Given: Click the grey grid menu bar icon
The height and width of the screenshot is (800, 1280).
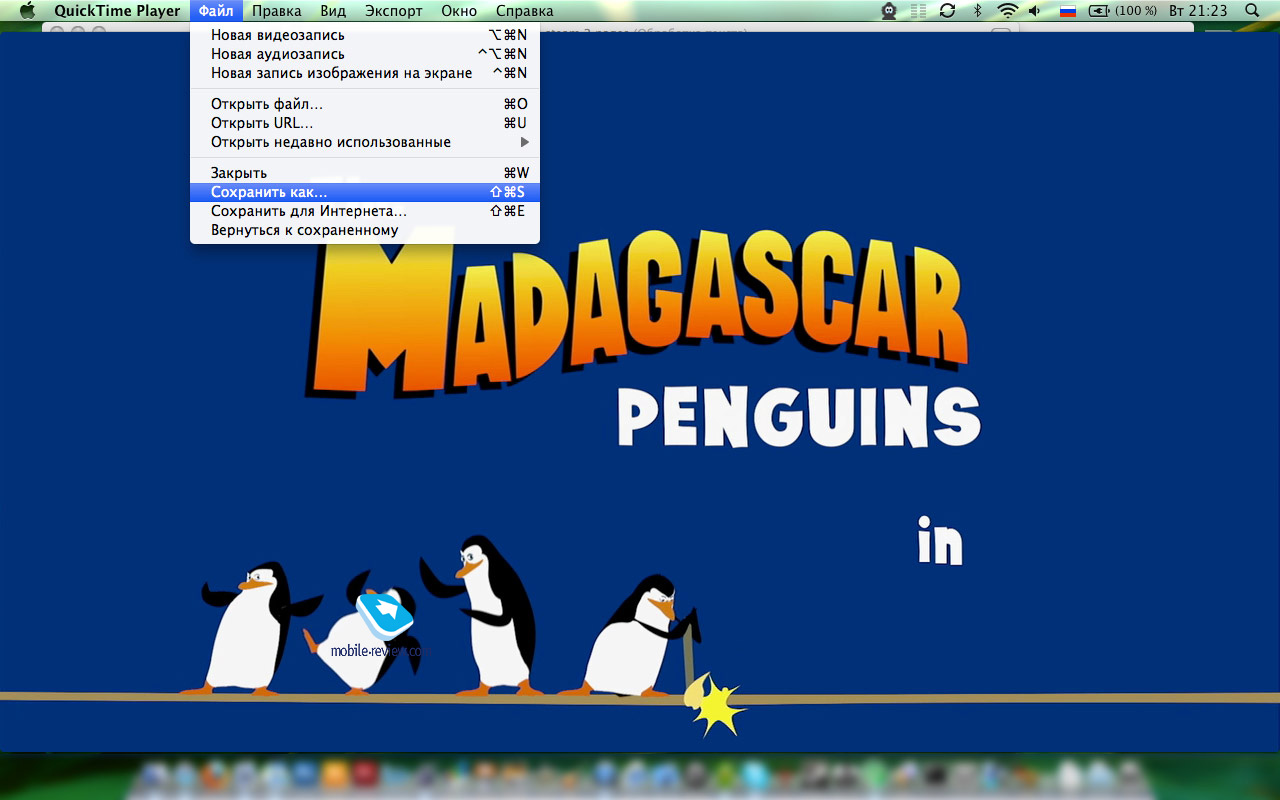Looking at the screenshot, I should click(918, 11).
